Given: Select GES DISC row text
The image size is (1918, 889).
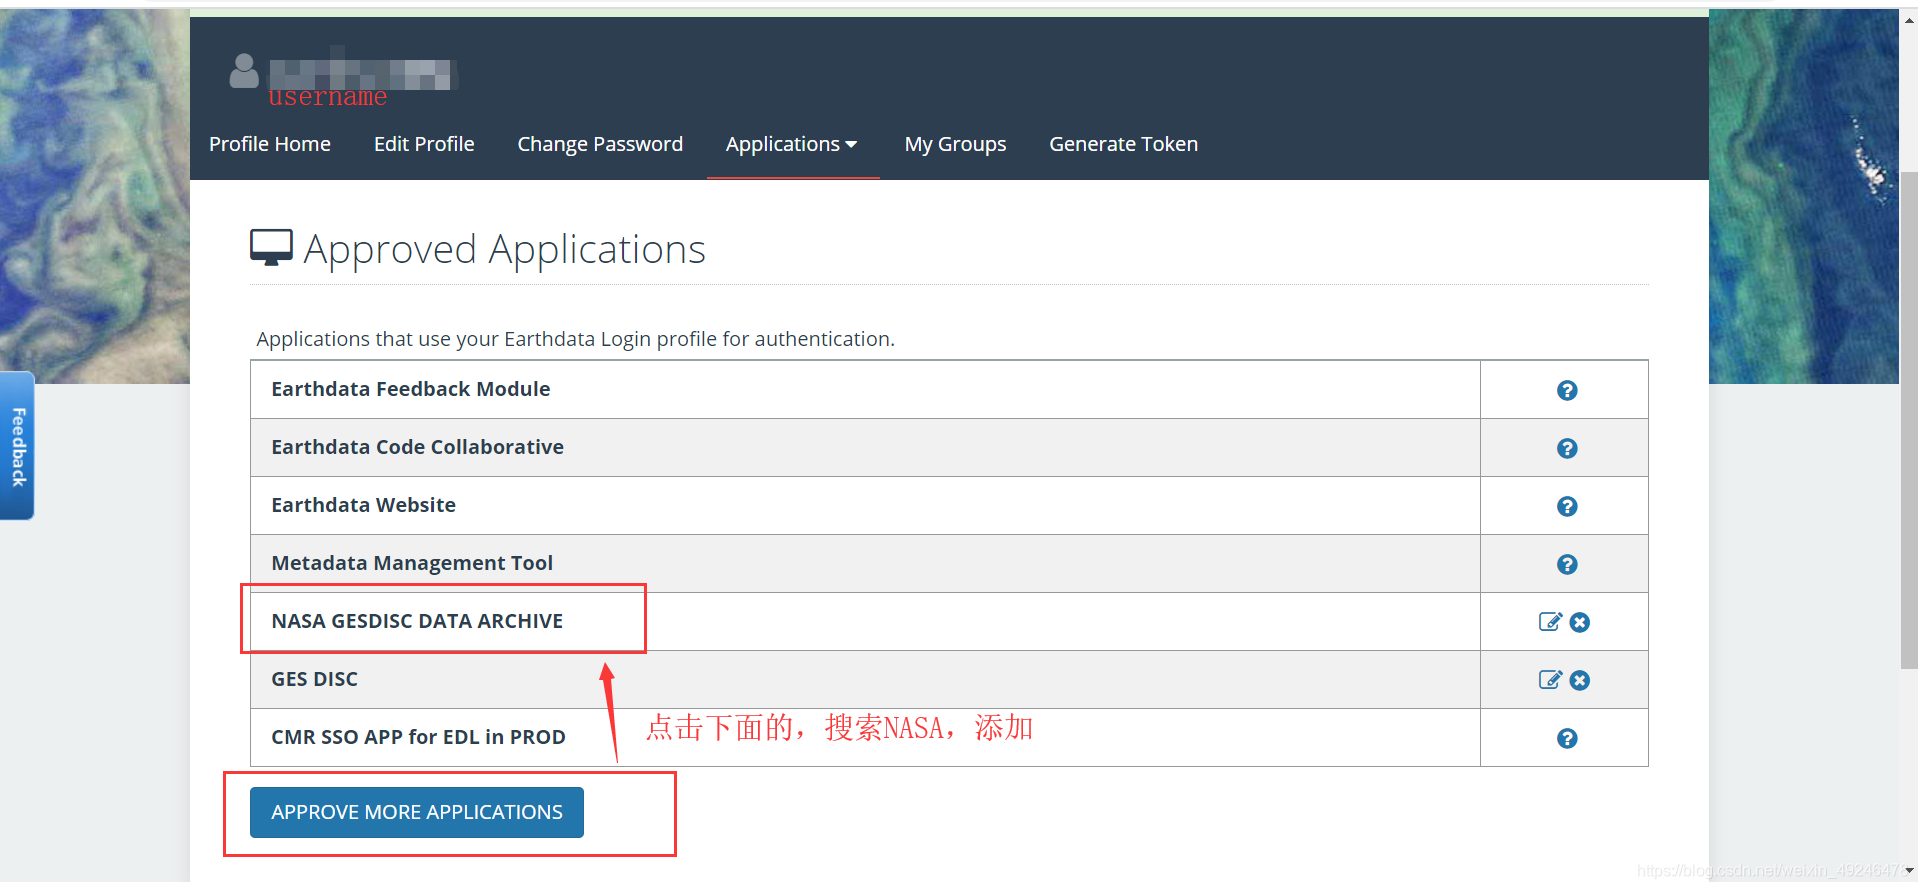Looking at the screenshot, I should (x=314, y=679).
